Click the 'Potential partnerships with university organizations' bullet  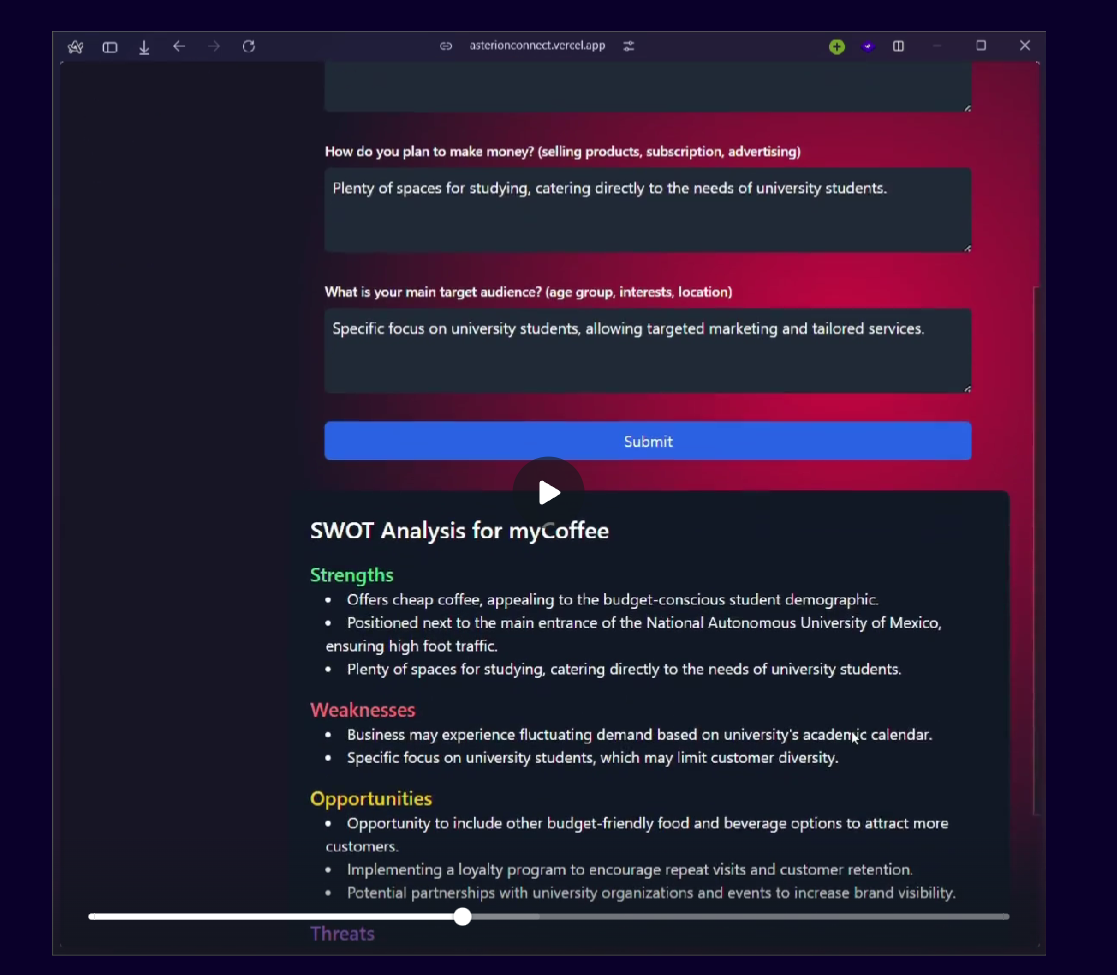click(x=651, y=893)
